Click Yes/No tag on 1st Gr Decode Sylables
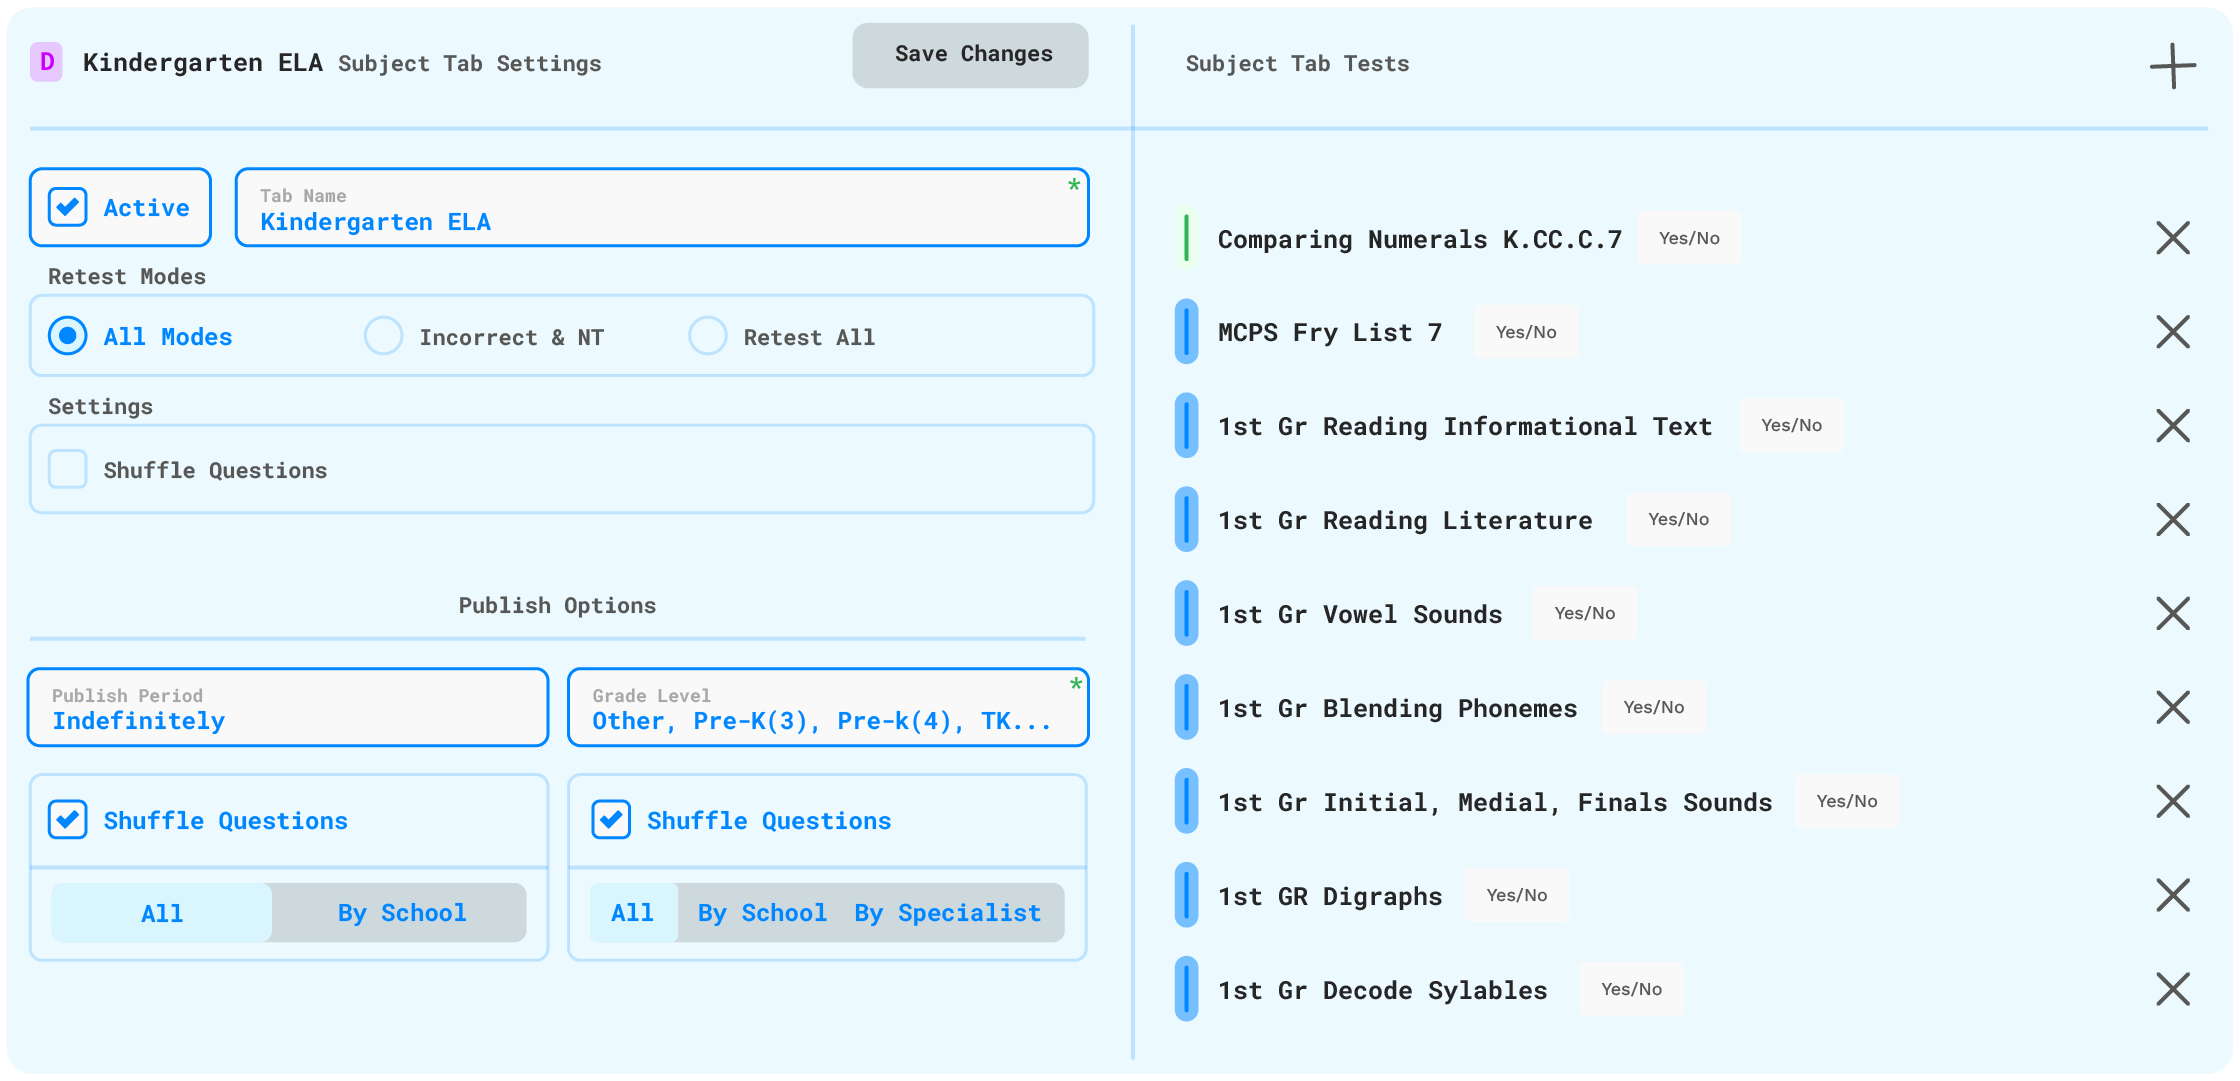The image size is (2240, 1081). [x=1631, y=989]
